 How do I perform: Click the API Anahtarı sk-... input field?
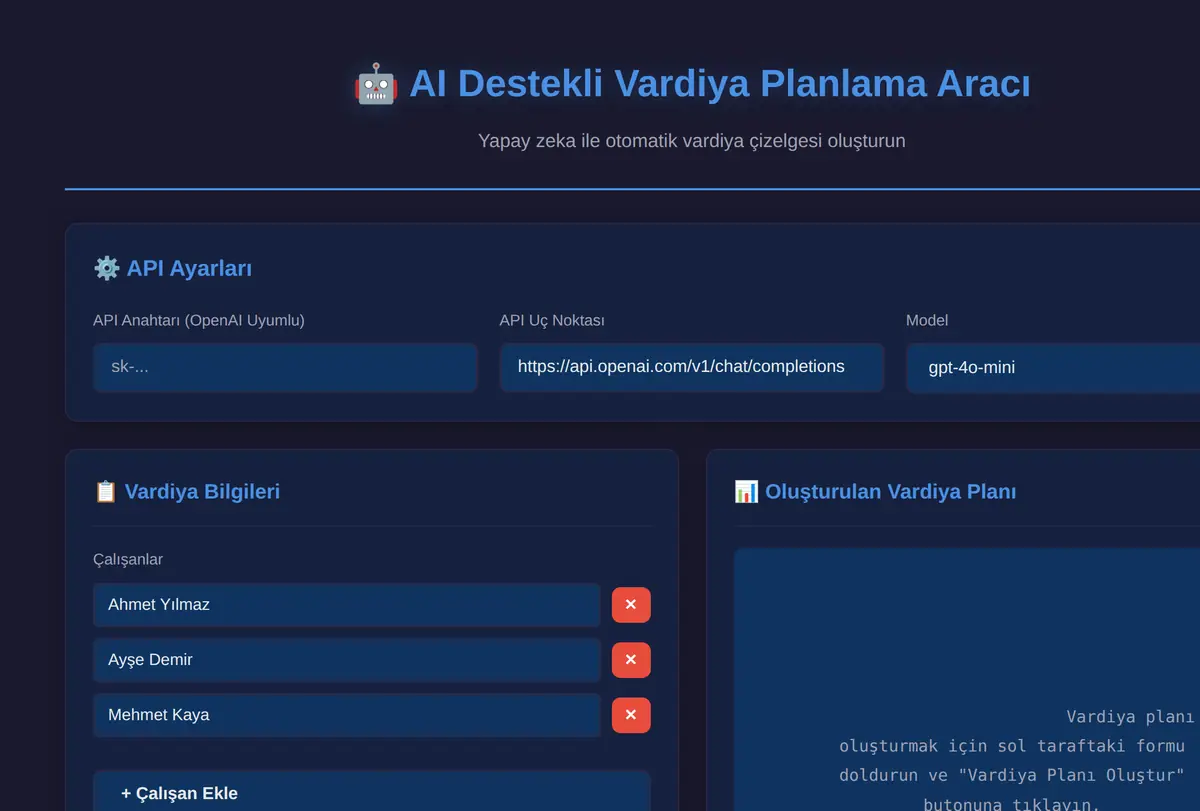(x=285, y=367)
